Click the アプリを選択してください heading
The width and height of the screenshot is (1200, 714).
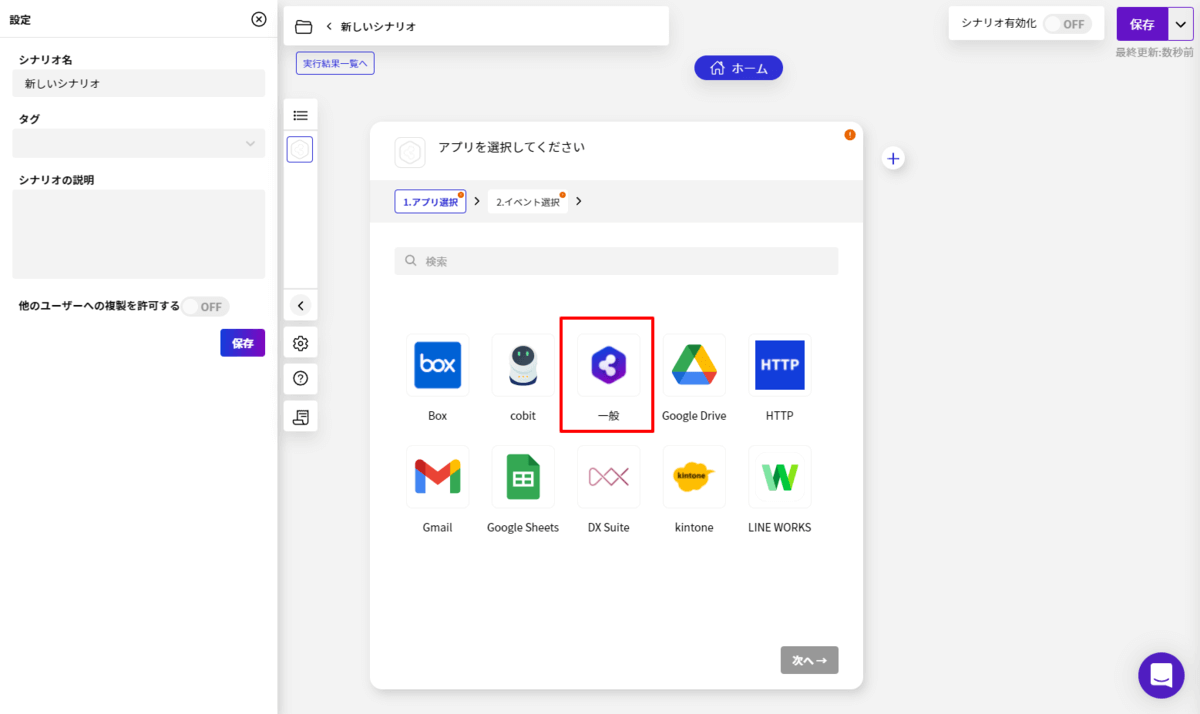point(512,147)
